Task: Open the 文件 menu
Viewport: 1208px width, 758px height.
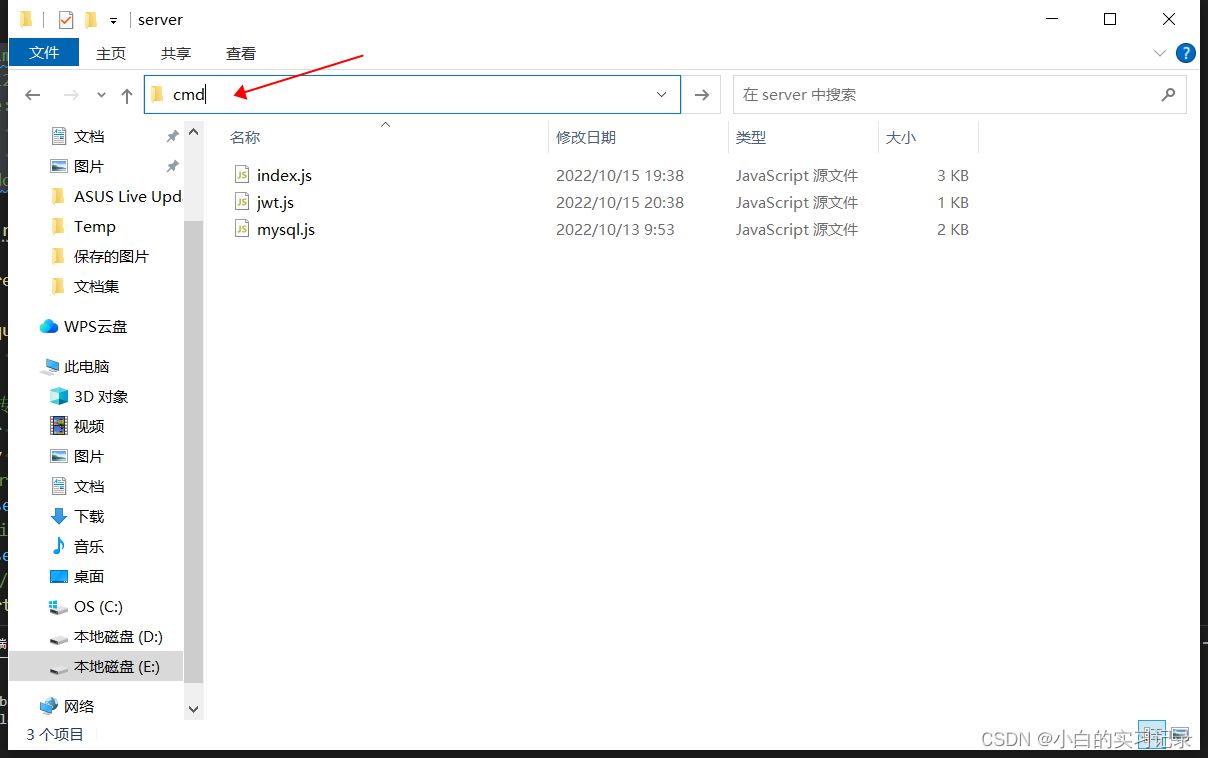Action: coord(44,53)
